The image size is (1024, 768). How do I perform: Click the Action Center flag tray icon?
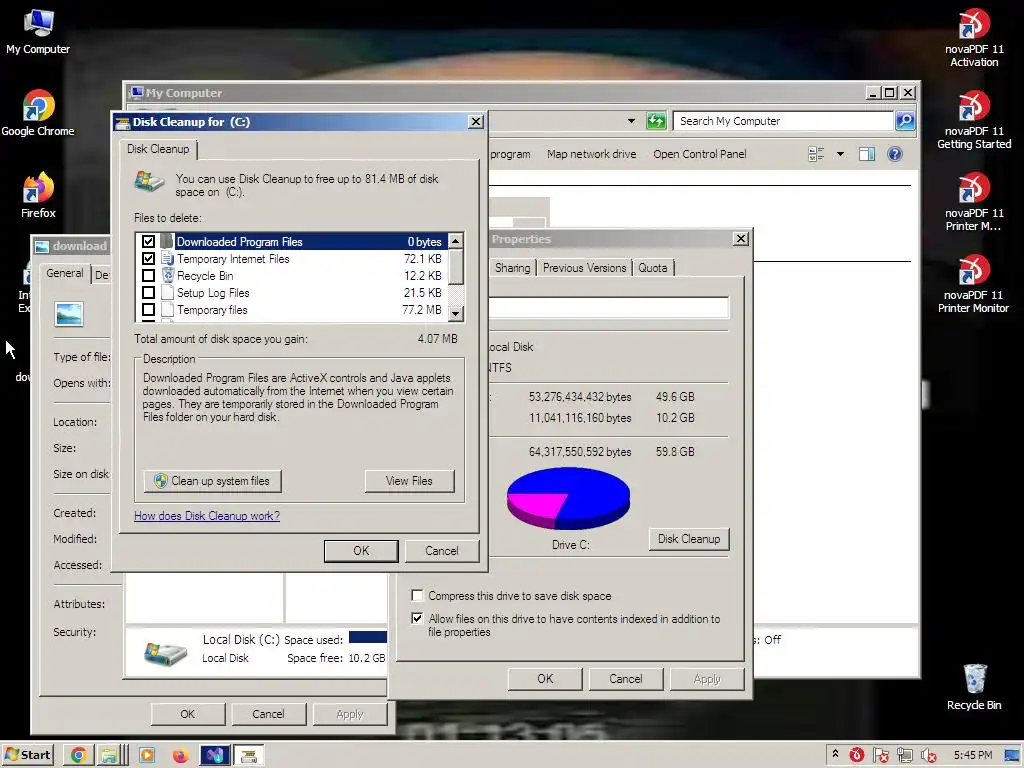click(881, 755)
